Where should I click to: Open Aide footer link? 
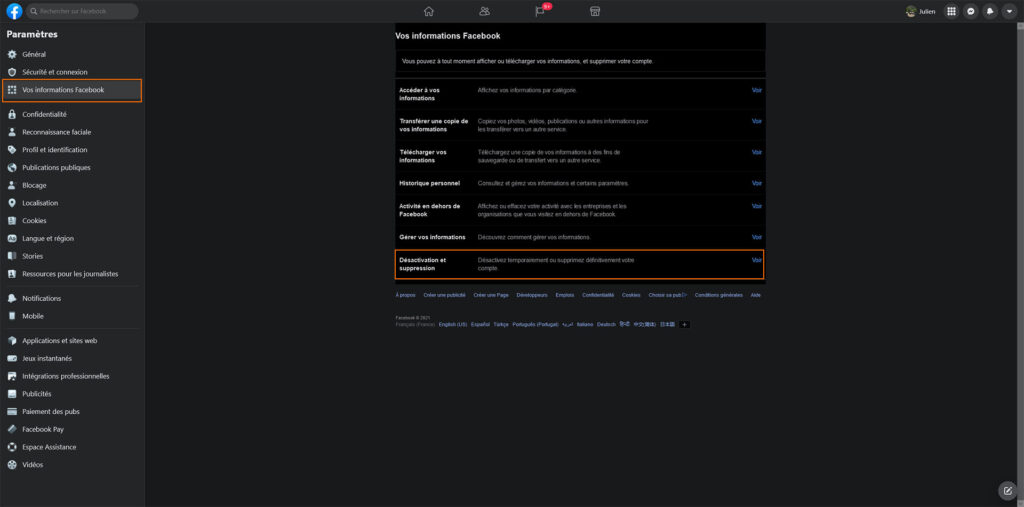point(756,295)
